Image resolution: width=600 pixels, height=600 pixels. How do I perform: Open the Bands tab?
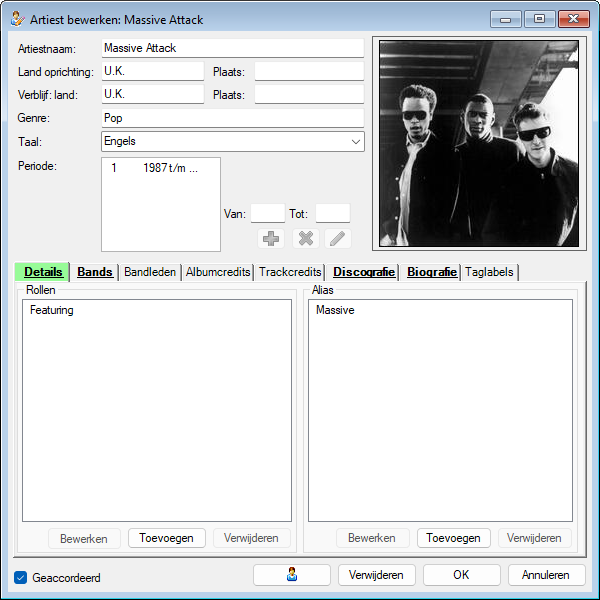[x=95, y=272]
